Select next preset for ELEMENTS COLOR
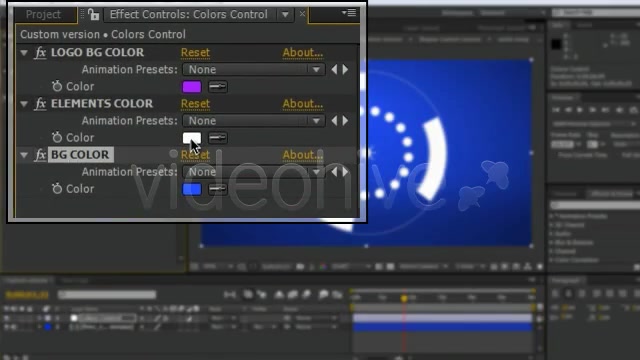640x360 pixels. [345, 121]
